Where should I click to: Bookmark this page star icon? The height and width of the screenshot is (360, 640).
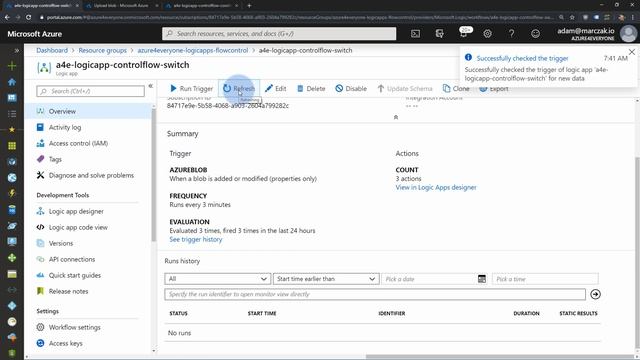(572, 17)
